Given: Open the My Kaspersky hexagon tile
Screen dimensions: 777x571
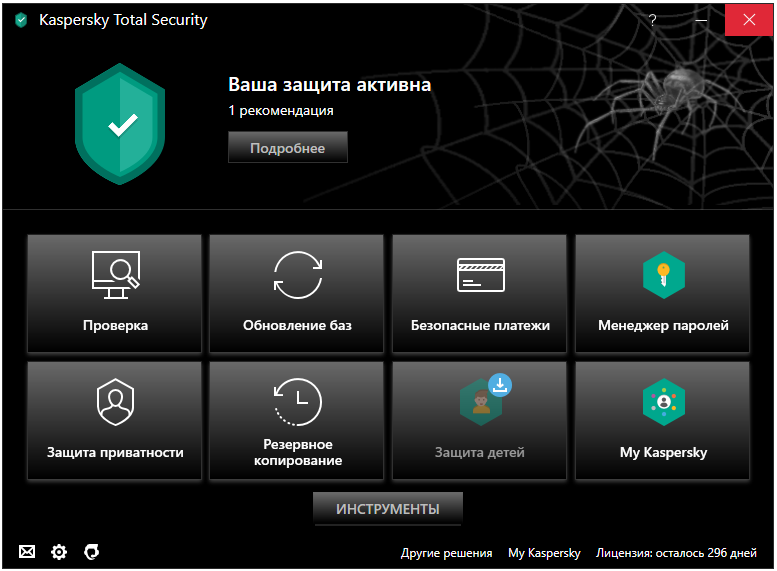Looking at the screenshot, I should 662,420.
